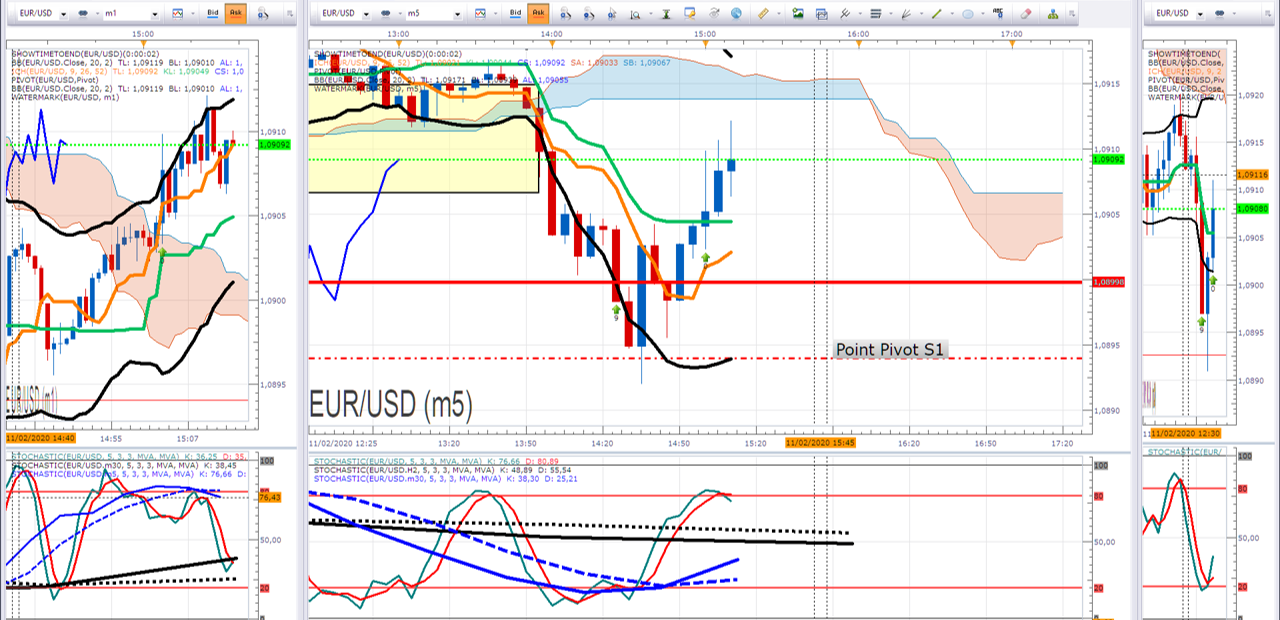Click 11/02/2020 12:30 time marker in right chart
This screenshot has height=620, width=1280.
1184,433
